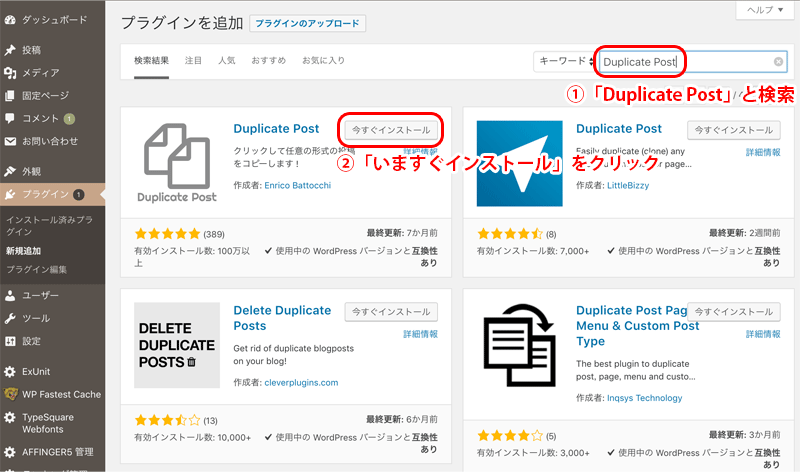Switch to the 人気 tab

(x=227, y=61)
